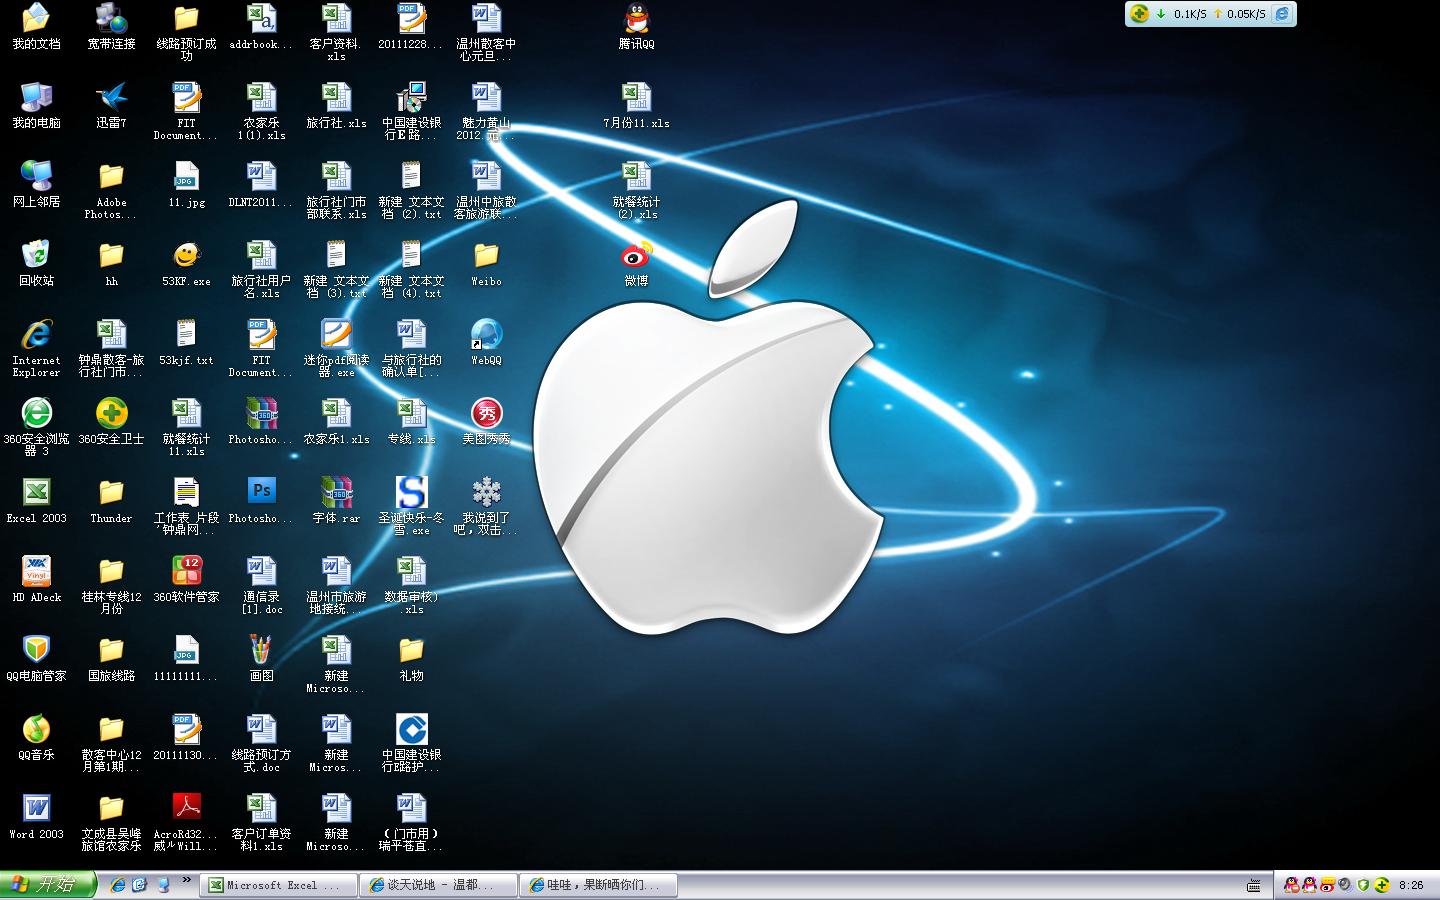Select the 通信录[1].doc document
The image size is (1440, 900).
tap(261, 585)
